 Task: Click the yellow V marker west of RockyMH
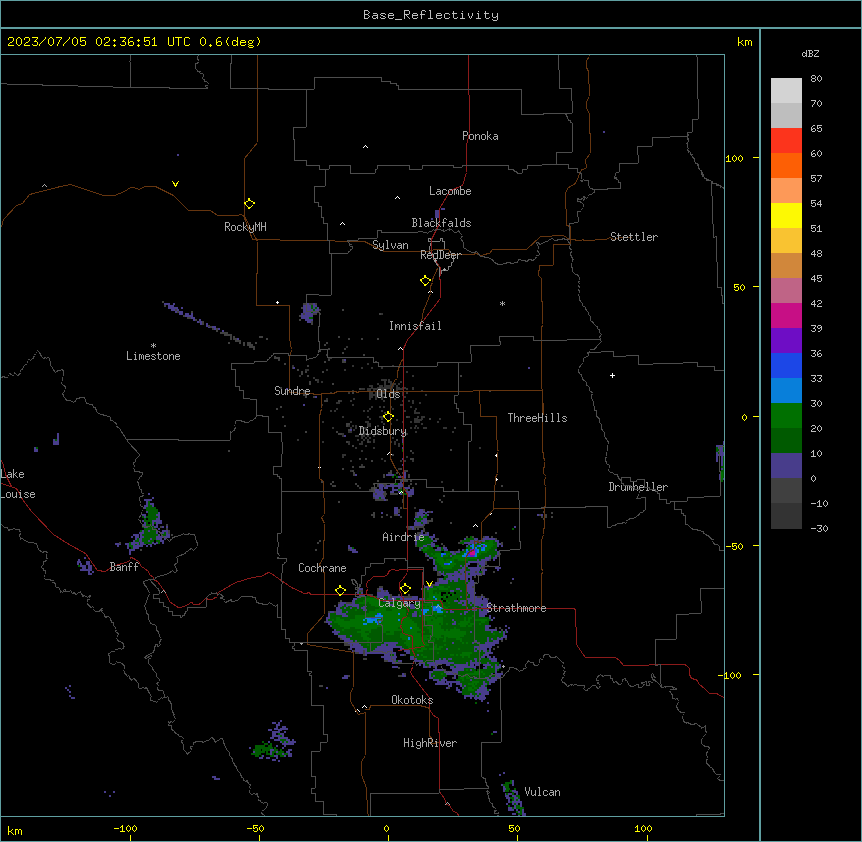(x=175, y=184)
